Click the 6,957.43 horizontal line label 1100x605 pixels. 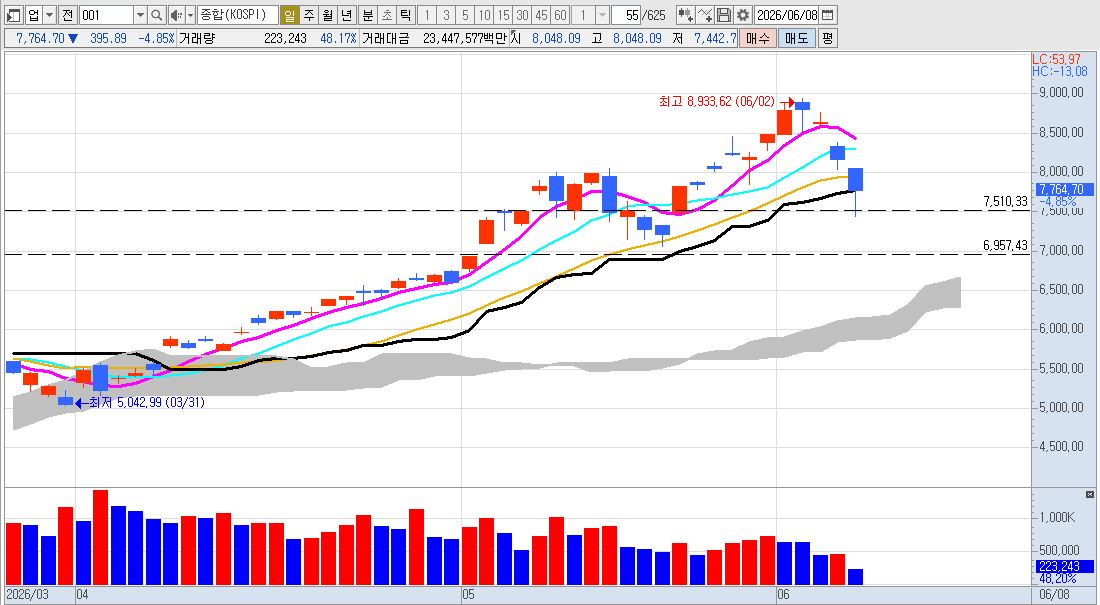pos(1005,246)
